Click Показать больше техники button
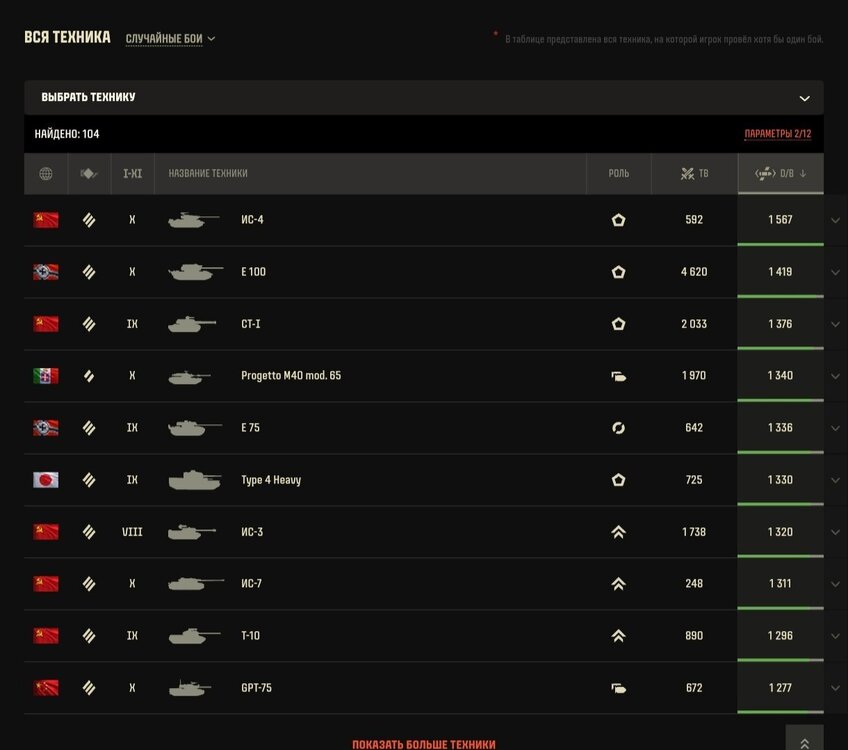 (423, 744)
